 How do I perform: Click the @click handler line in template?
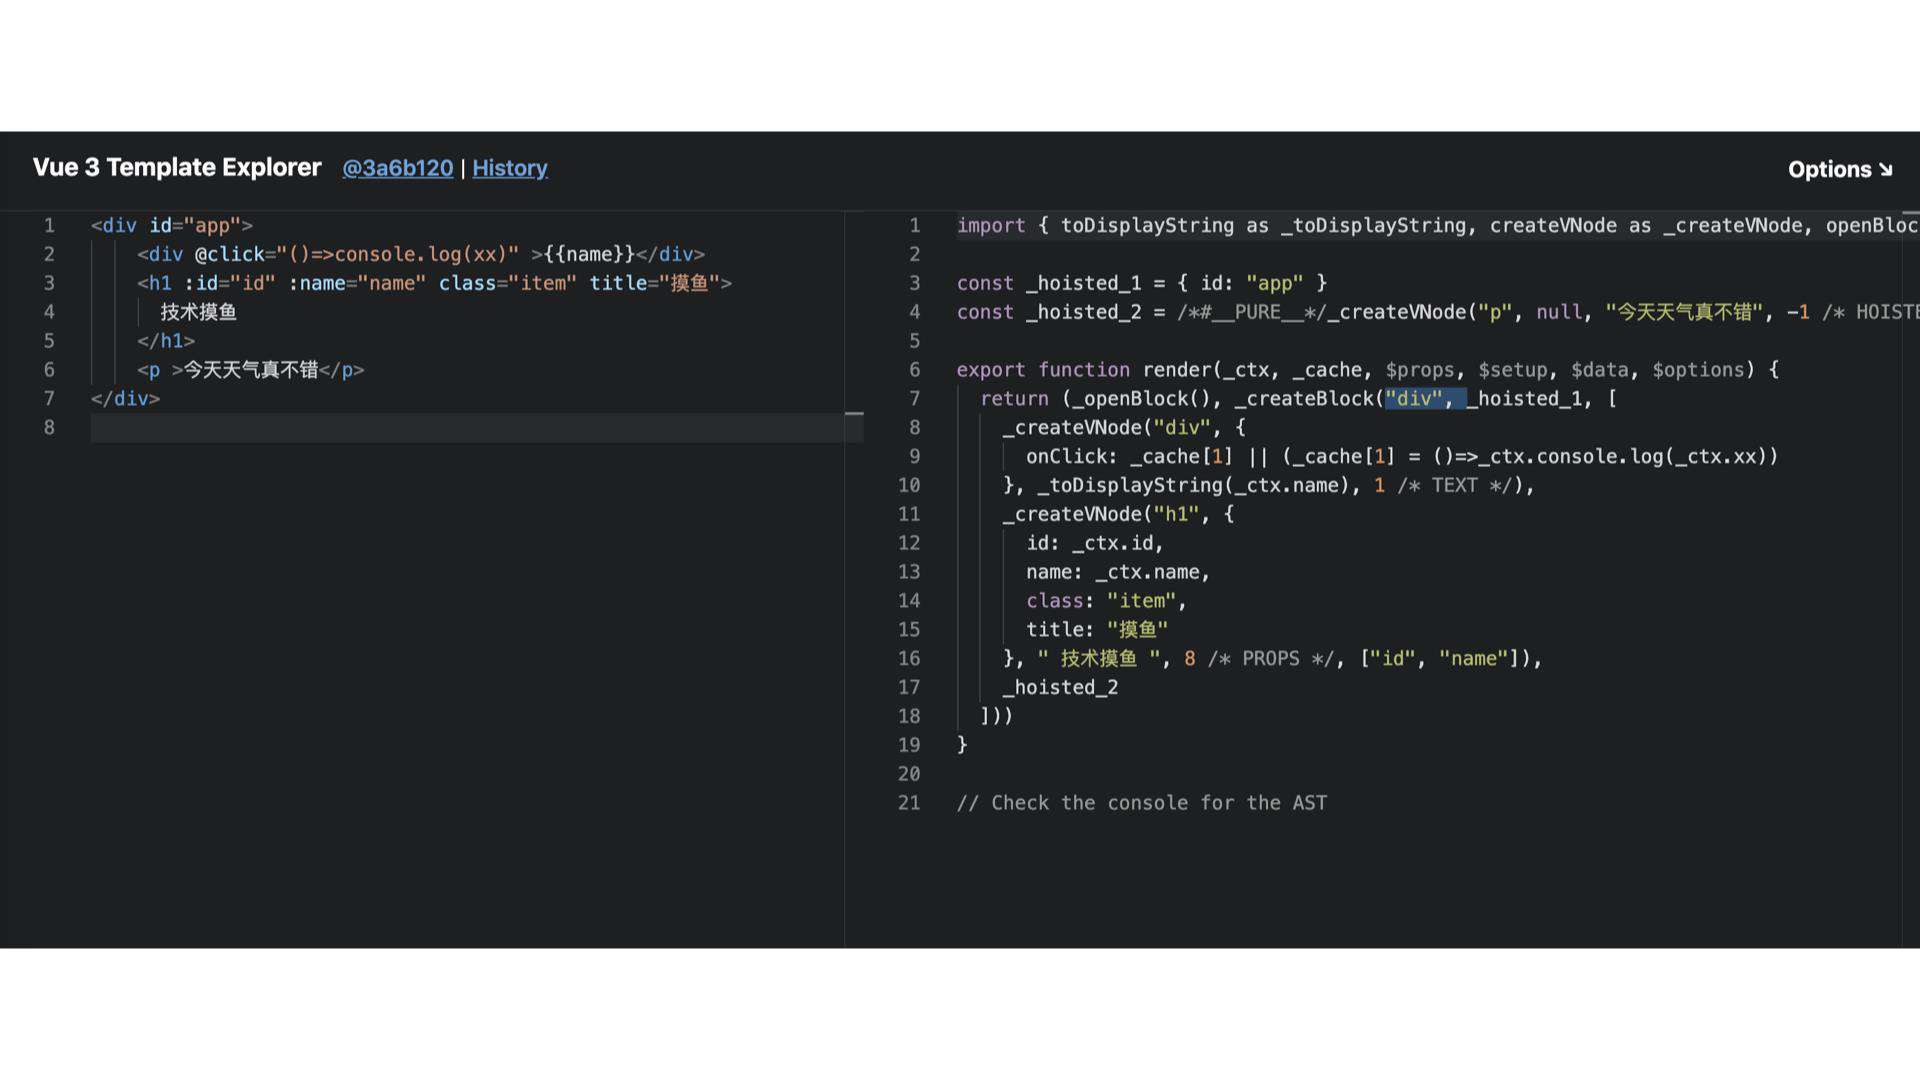click(x=421, y=254)
